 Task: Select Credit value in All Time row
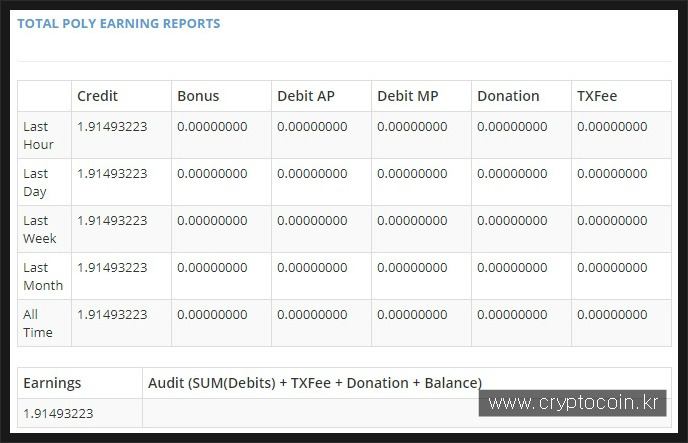[112, 314]
